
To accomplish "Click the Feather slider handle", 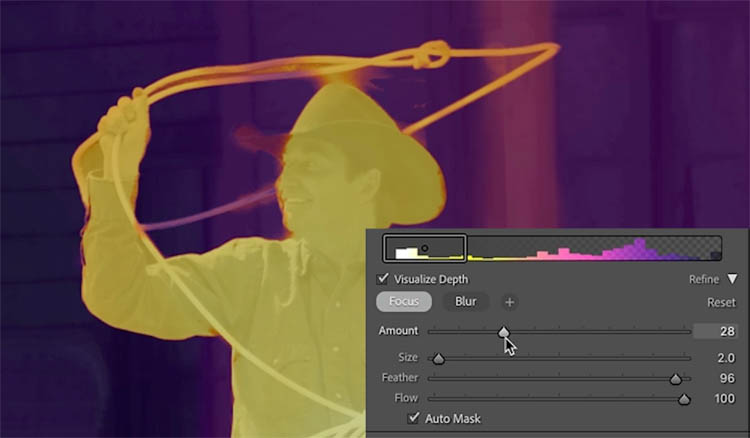I will (x=675, y=379).
